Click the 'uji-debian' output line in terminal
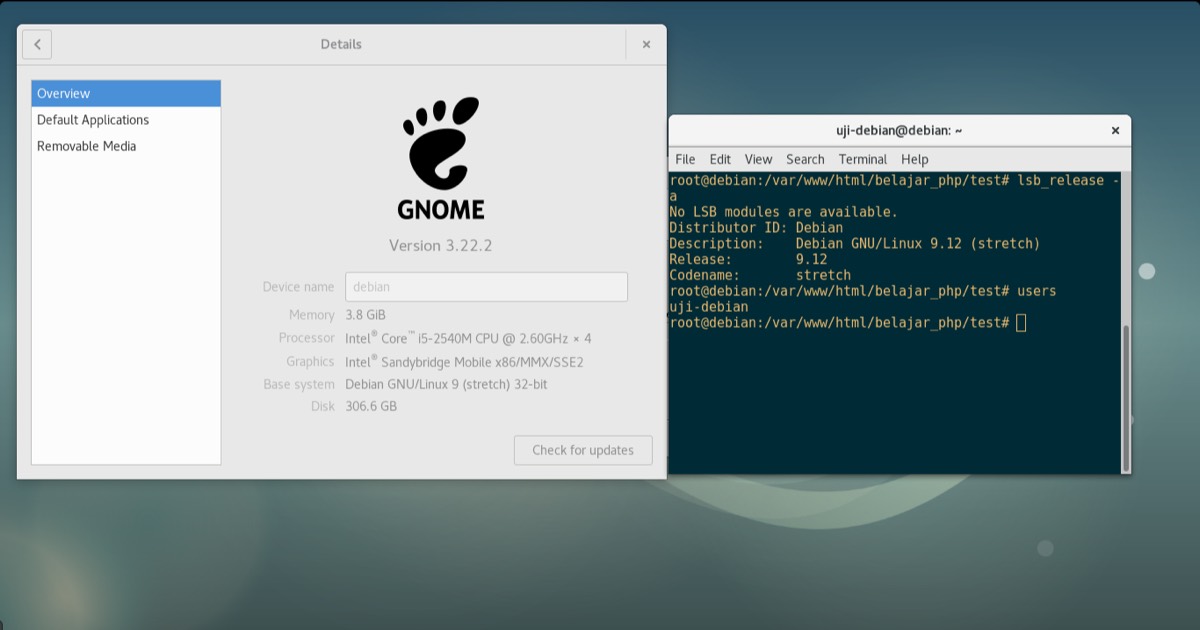Viewport: 1200px width, 630px height. (708, 307)
